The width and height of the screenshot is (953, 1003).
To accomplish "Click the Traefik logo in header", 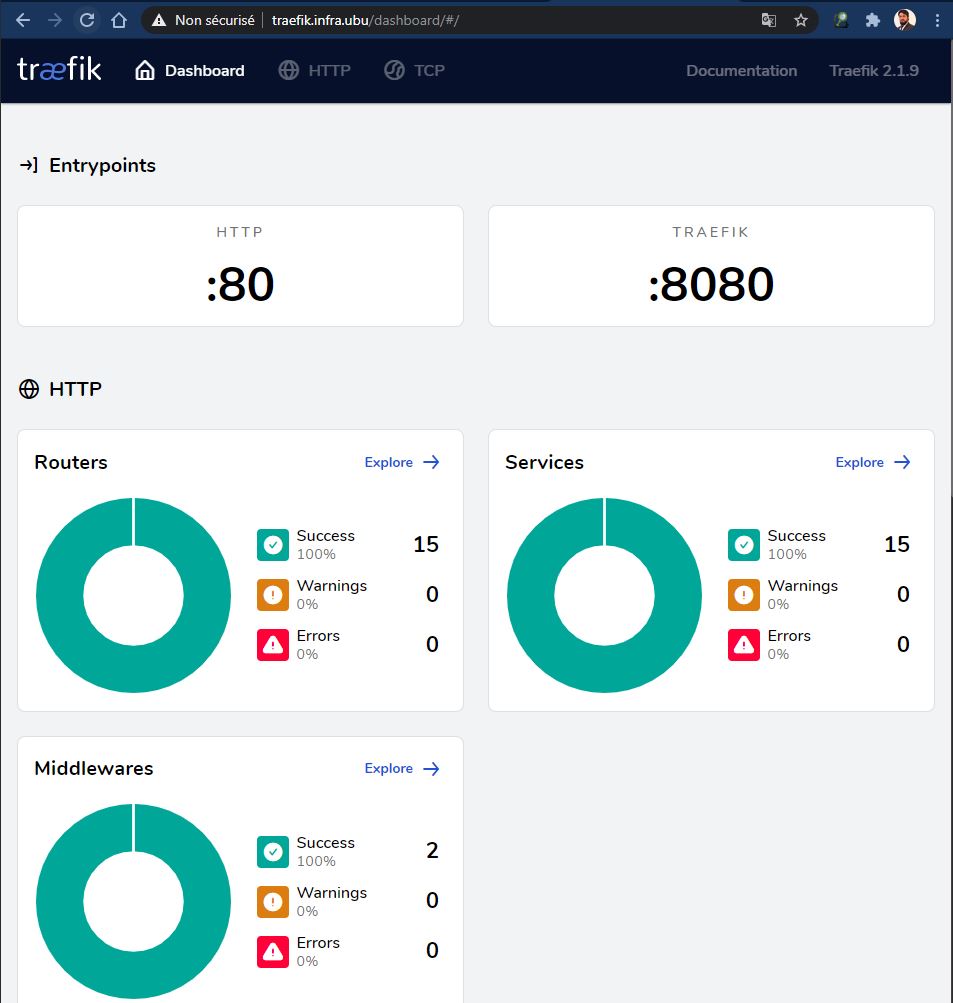I will [x=59, y=70].
